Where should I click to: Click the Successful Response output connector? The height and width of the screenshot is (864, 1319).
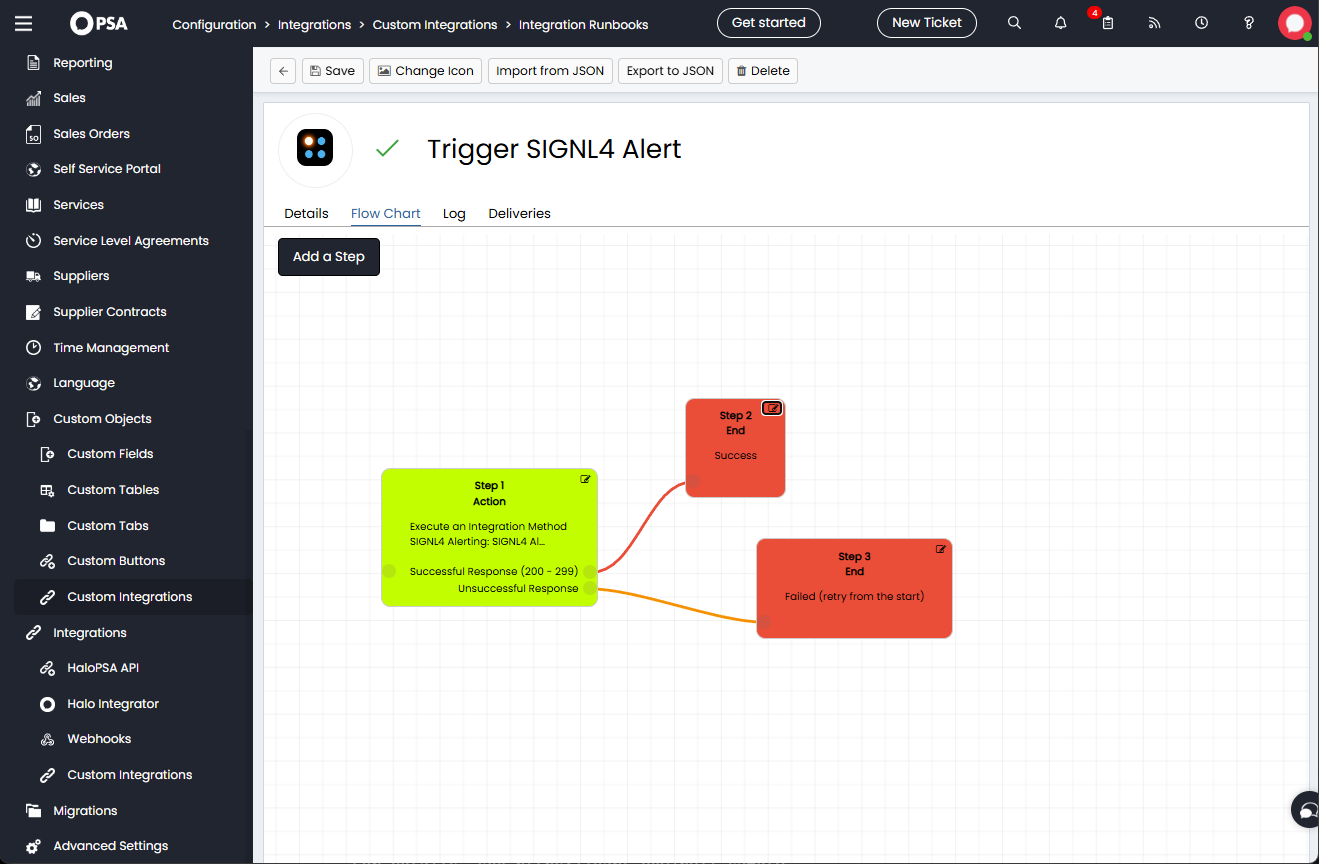pos(590,571)
